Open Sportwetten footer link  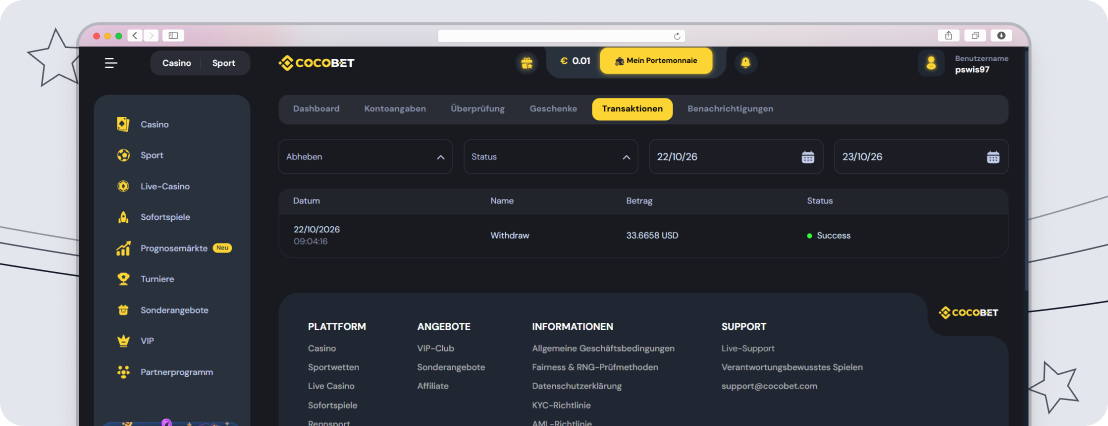tap(334, 367)
